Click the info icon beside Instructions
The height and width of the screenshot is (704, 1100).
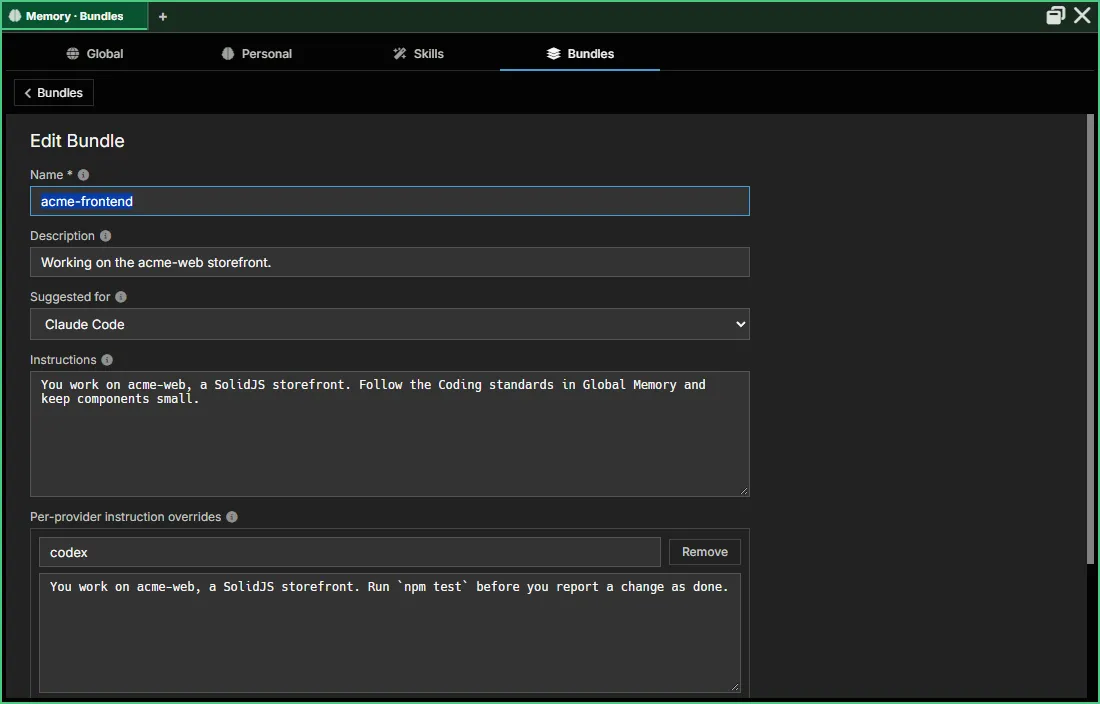(x=107, y=360)
